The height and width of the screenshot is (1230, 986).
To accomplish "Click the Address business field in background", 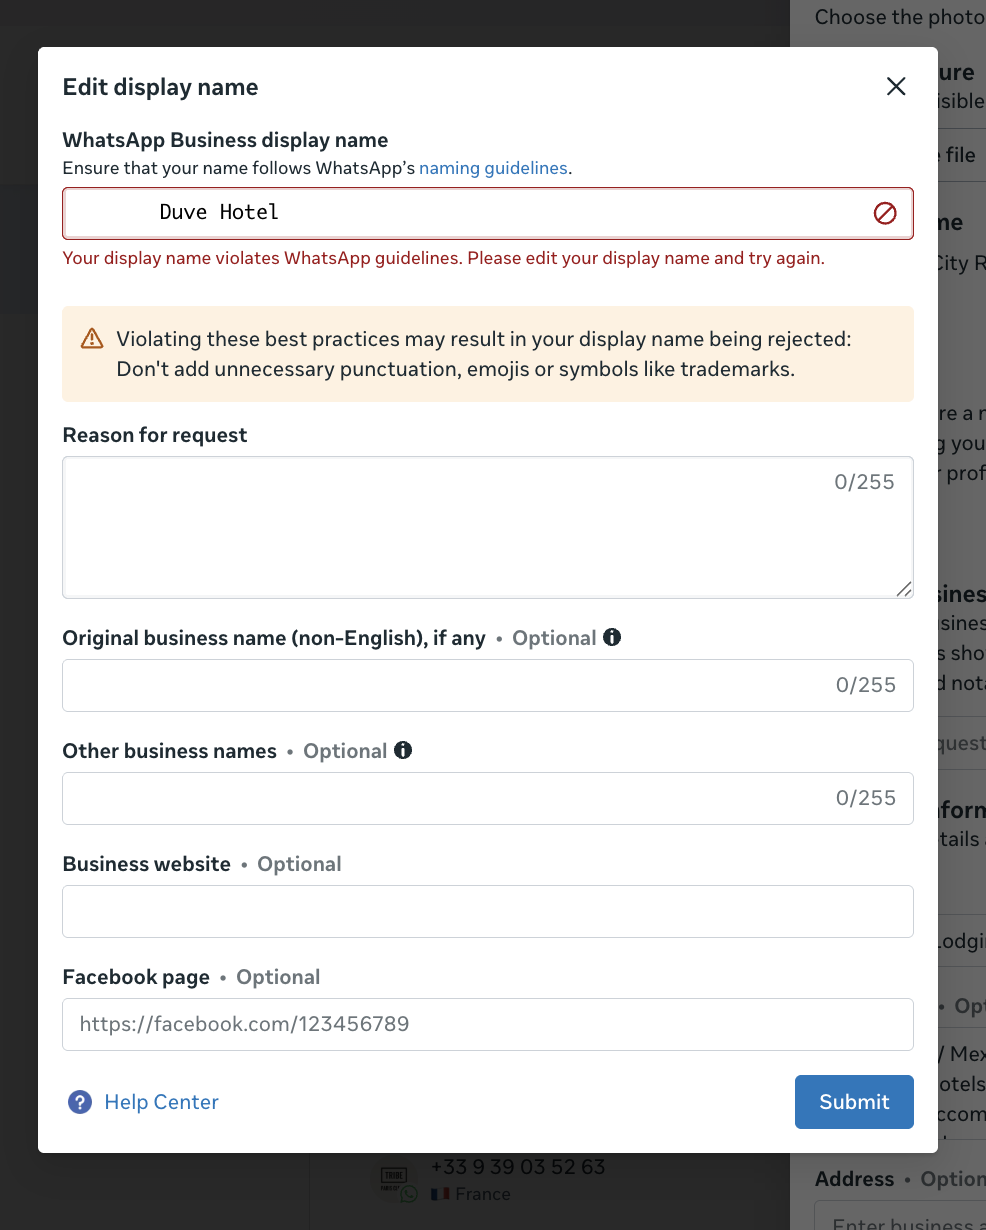I will point(900,1217).
